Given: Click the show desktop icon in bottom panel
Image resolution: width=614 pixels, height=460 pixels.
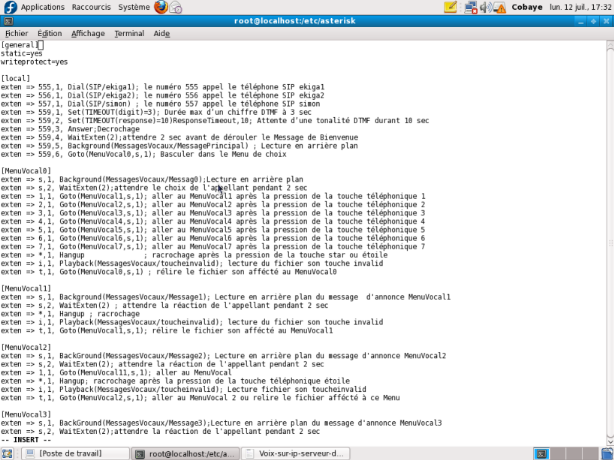Looking at the screenshot, I should tap(7, 453).
